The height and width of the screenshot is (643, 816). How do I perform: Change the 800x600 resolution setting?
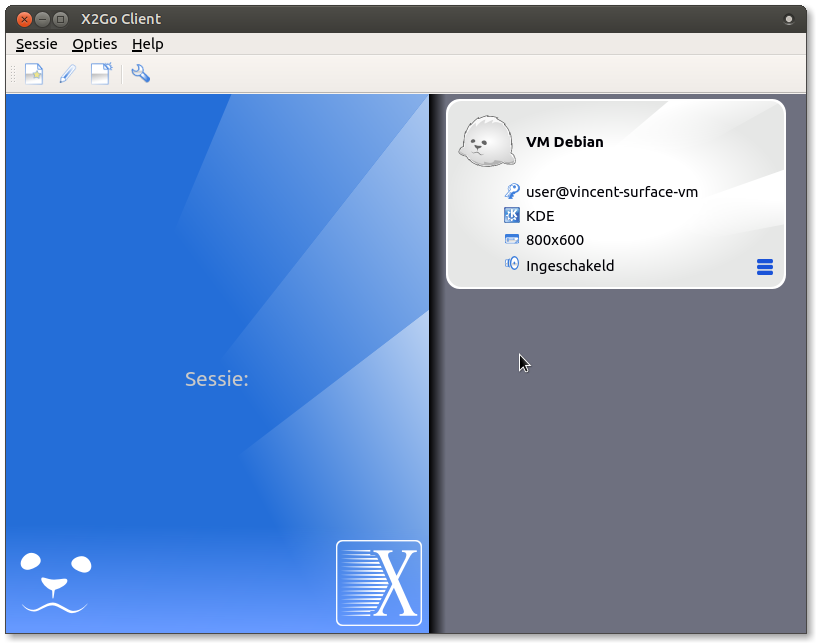tap(555, 240)
